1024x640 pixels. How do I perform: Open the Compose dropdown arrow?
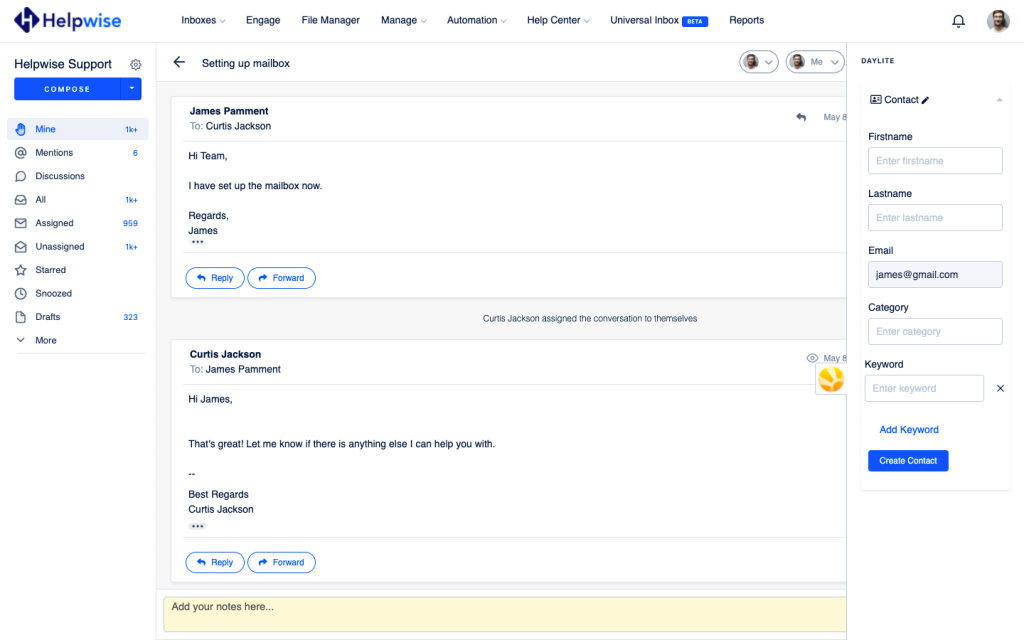pyautogui.click(x=131, y=89)
